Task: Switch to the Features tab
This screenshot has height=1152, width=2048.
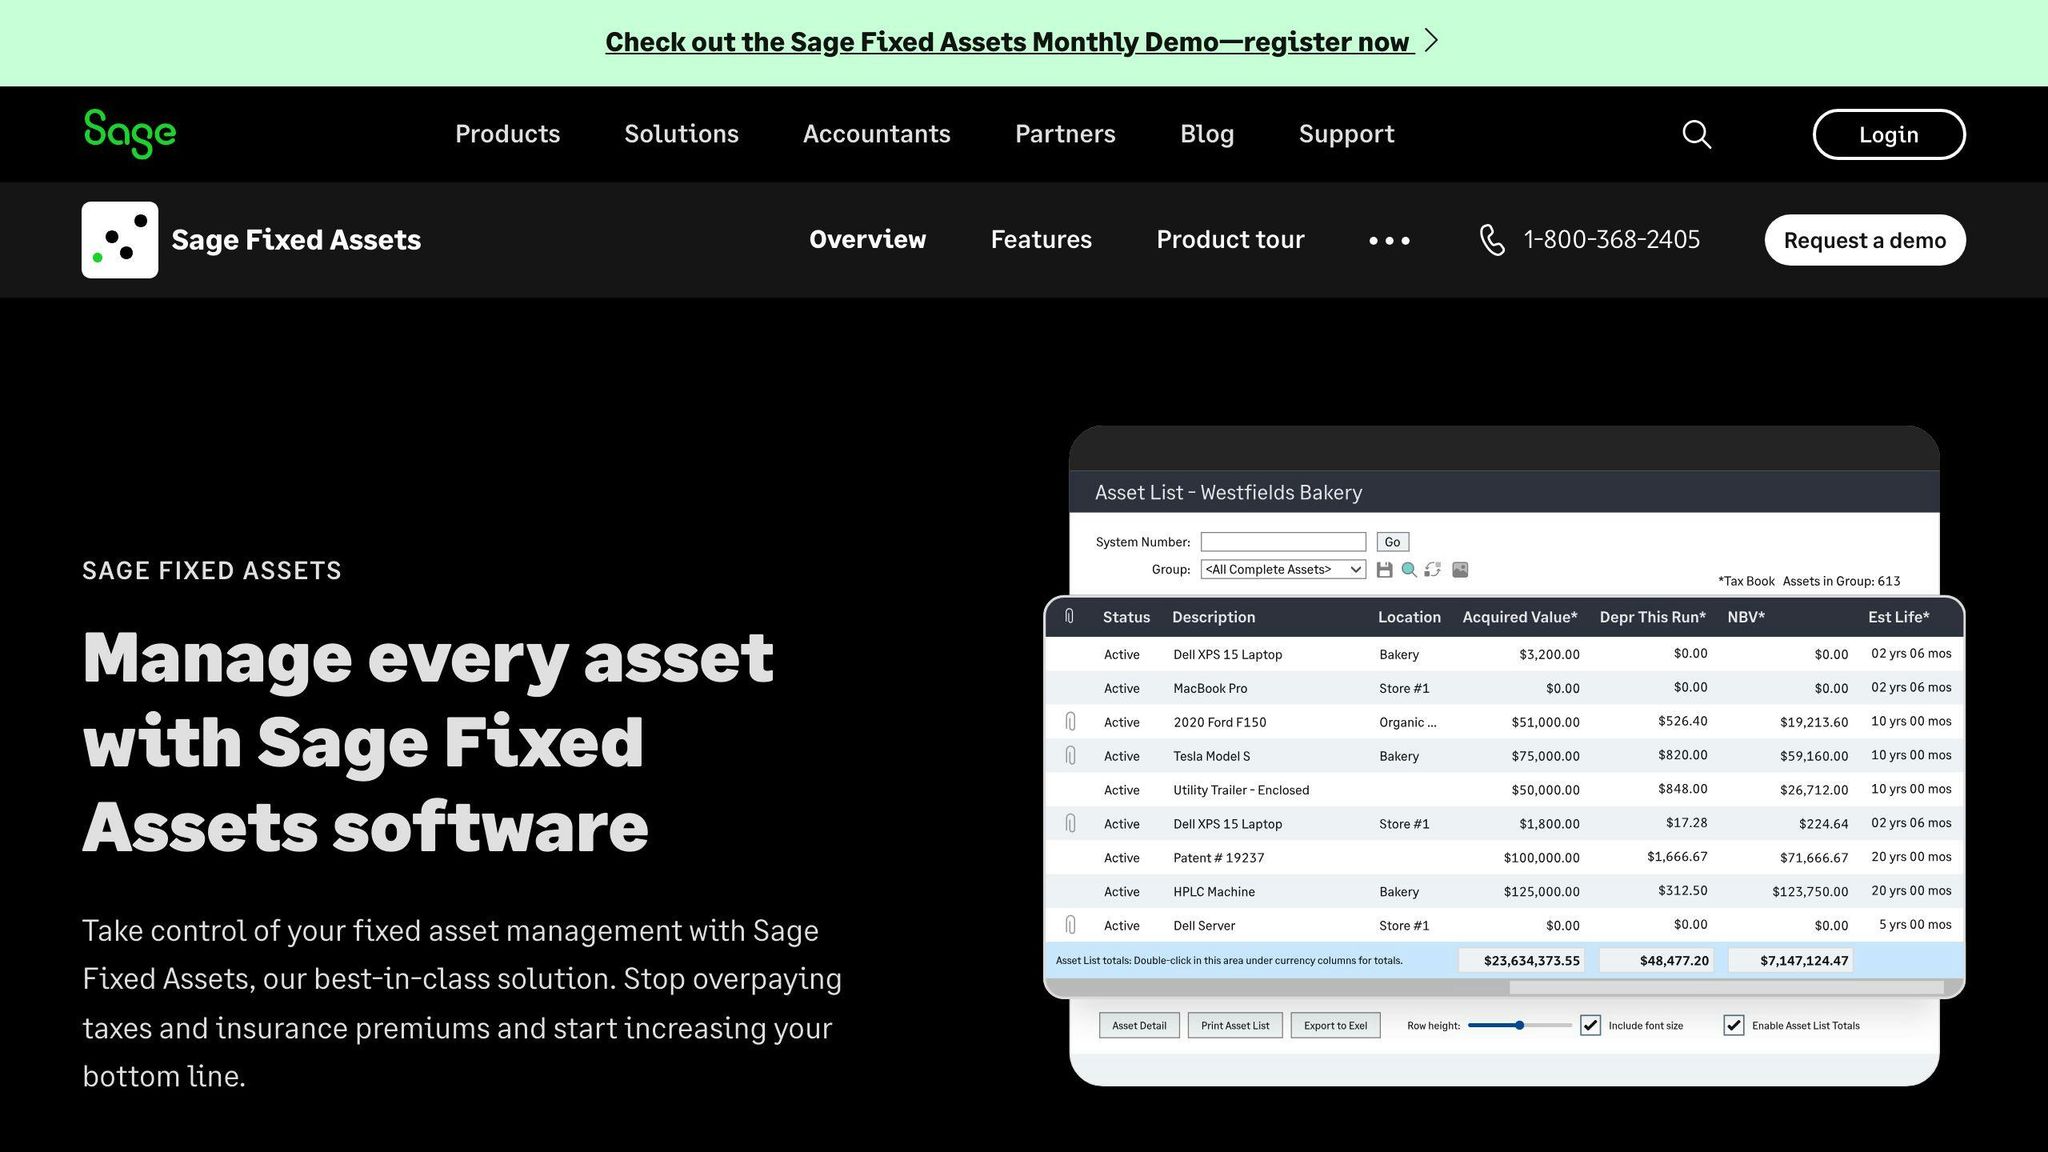Action: pyautogui.click(x=1041, y=240)
